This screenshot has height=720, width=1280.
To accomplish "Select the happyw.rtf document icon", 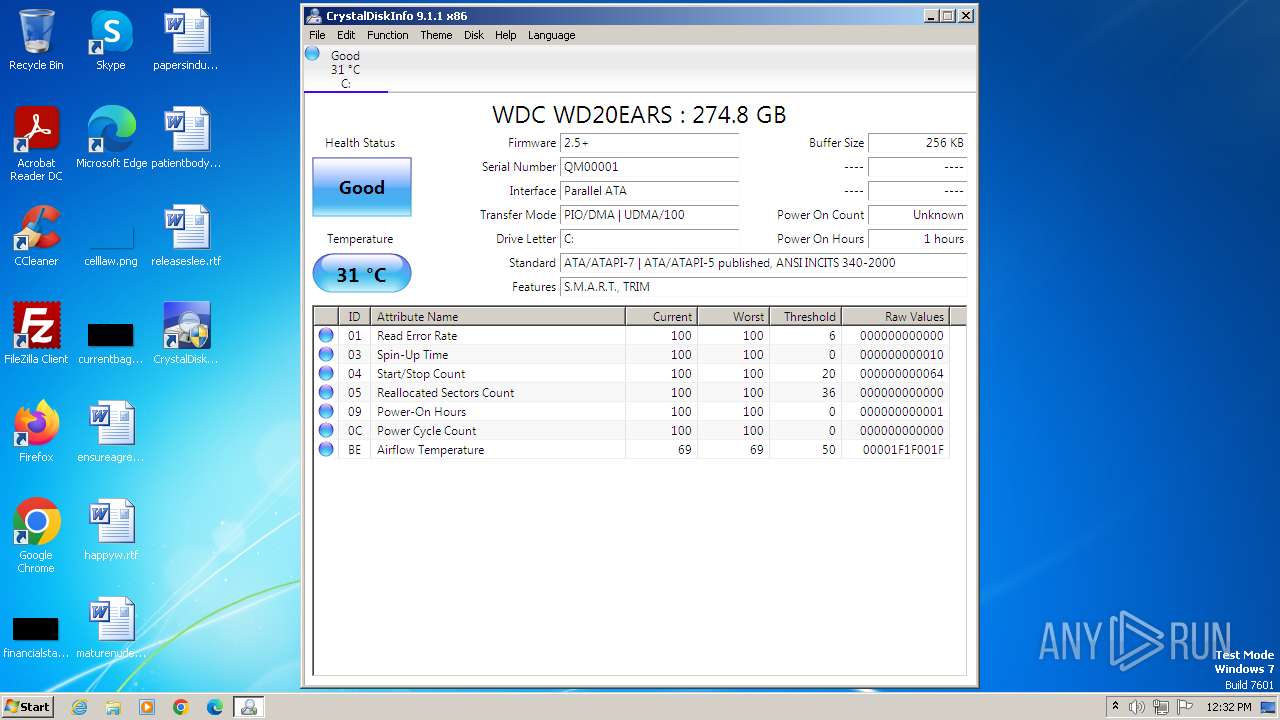I will [111, 530].
